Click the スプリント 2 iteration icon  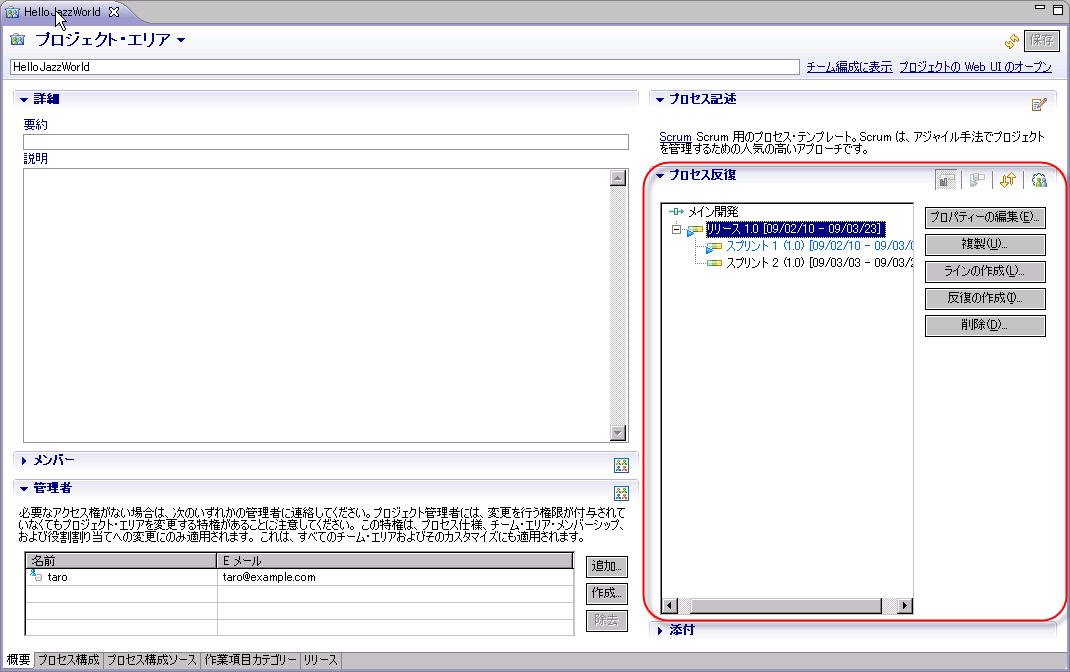714,263
